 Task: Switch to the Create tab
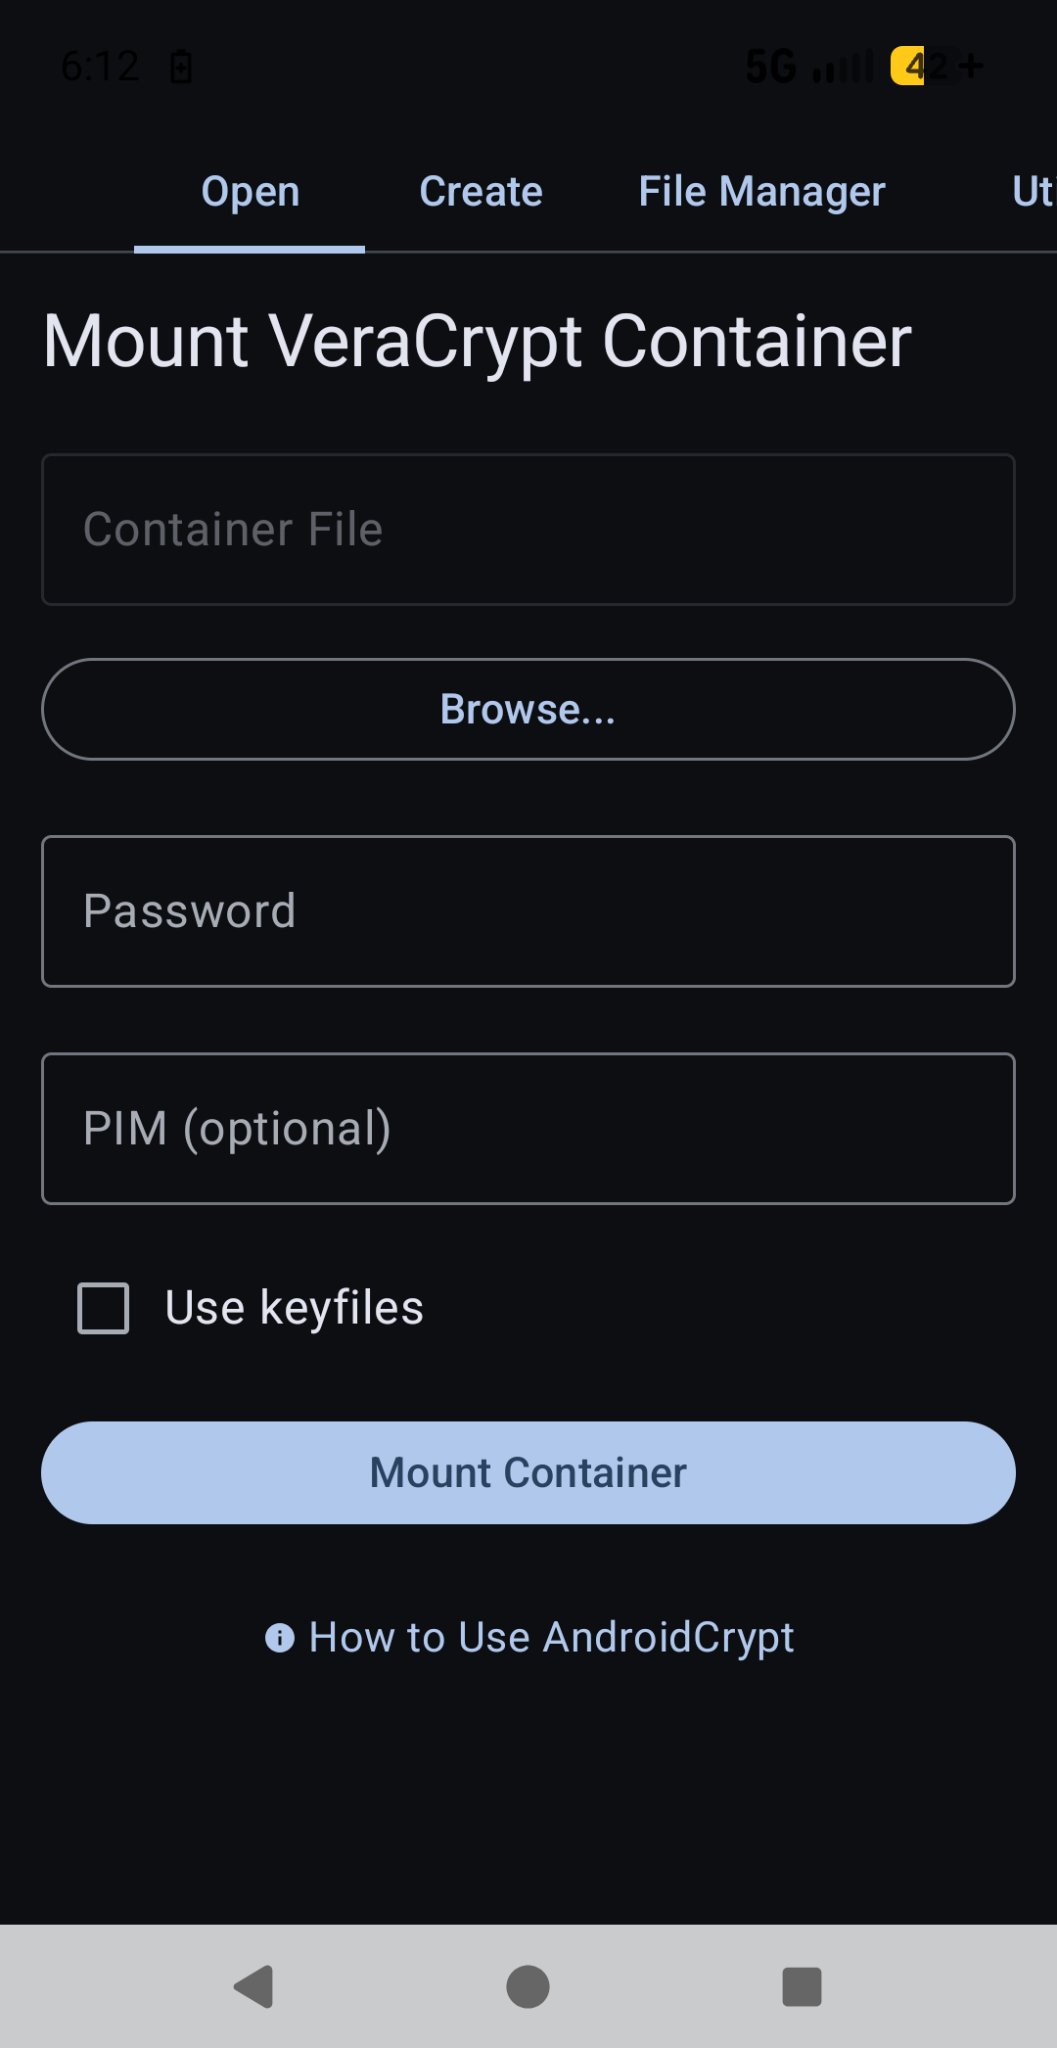481,192
